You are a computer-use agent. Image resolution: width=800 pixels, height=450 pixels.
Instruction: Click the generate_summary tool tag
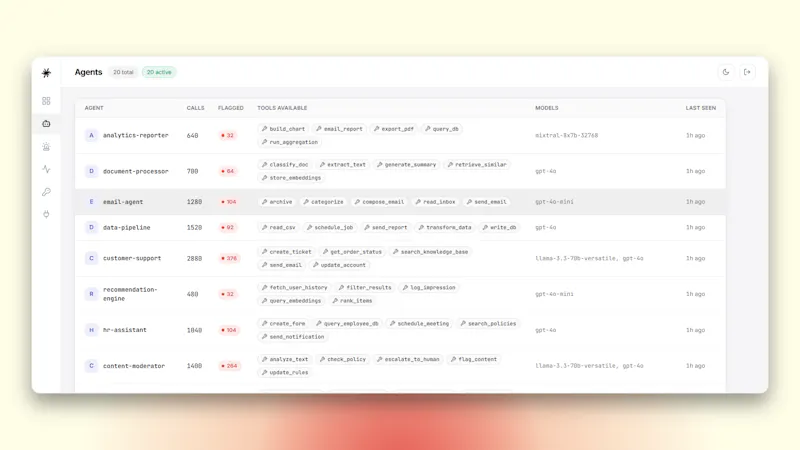click(x=406, y=165)
